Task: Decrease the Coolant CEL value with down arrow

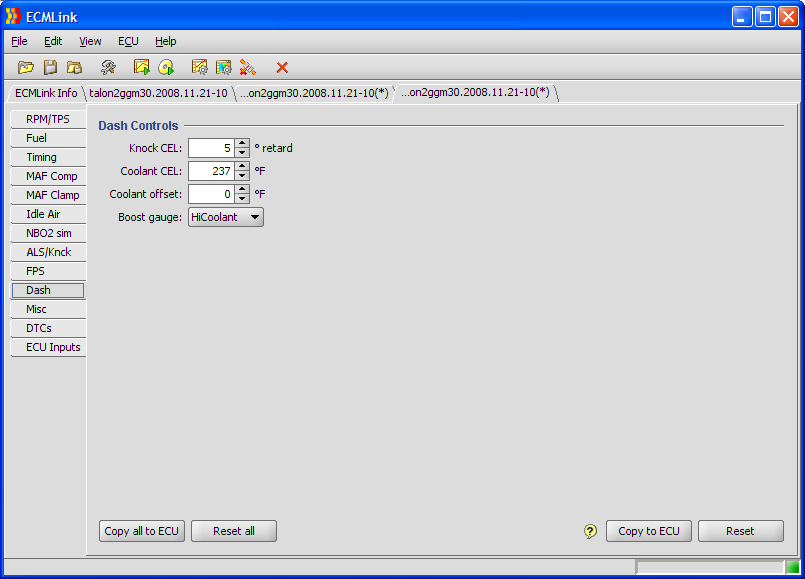Action: [x=242, y=176]
